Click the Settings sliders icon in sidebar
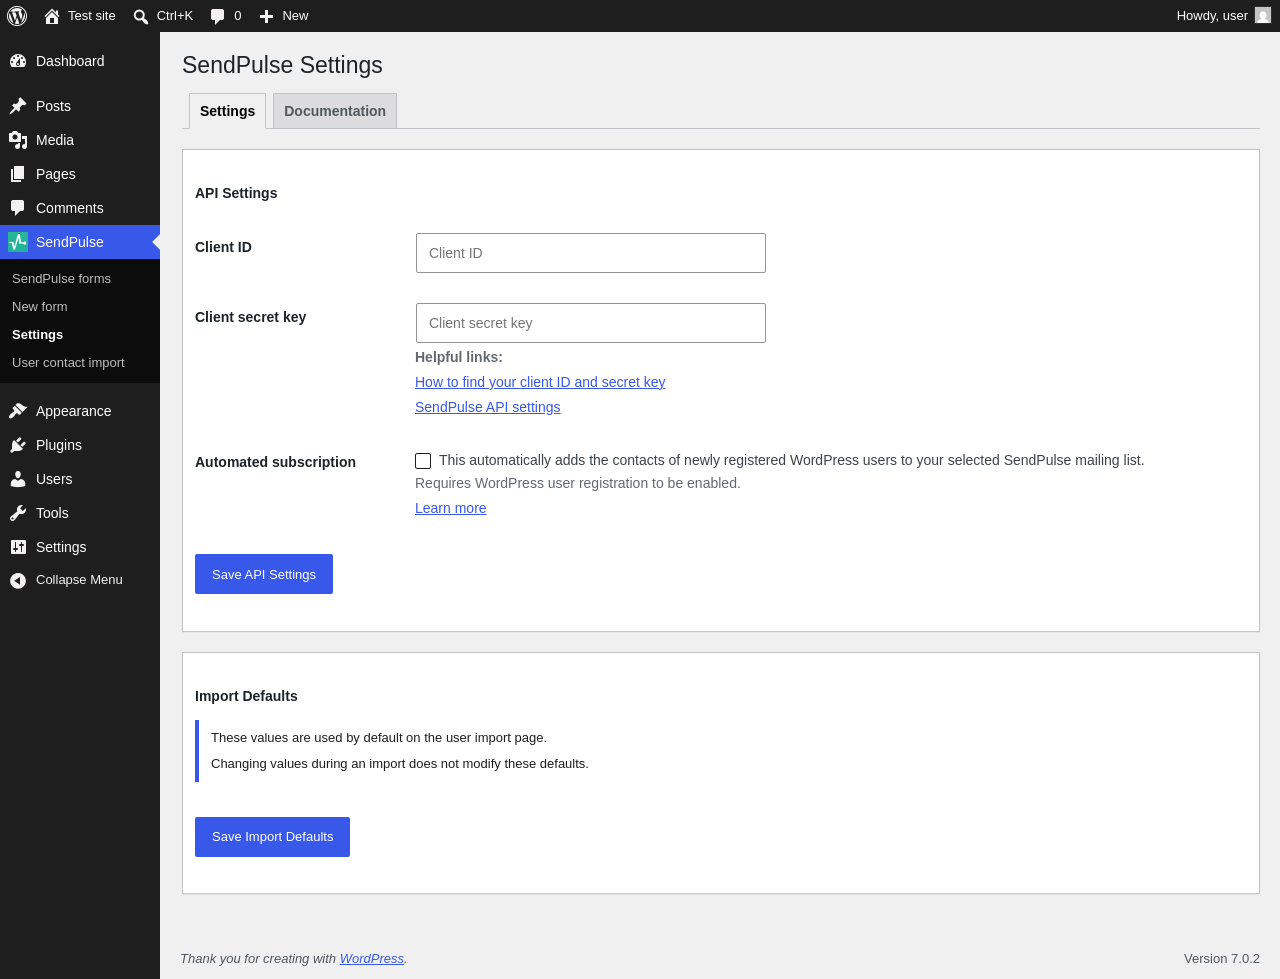The height and width of the screenshot is (979, 1280). (18, 547)
